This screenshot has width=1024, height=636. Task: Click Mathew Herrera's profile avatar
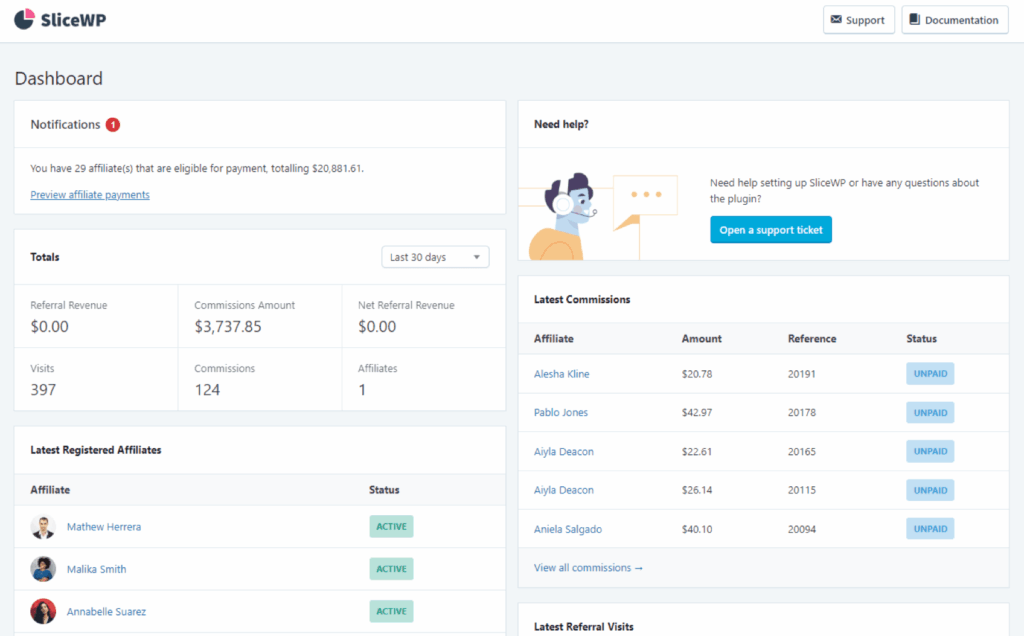pos(43,526)
